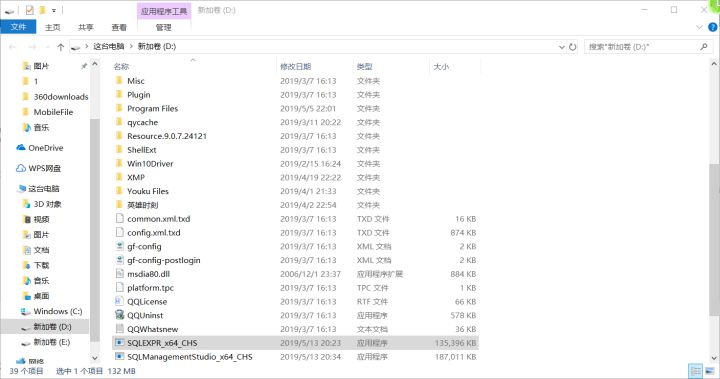Sort by the 修改日期 column header
Viewport: 720px width, 379px height.
click(296, 67)
